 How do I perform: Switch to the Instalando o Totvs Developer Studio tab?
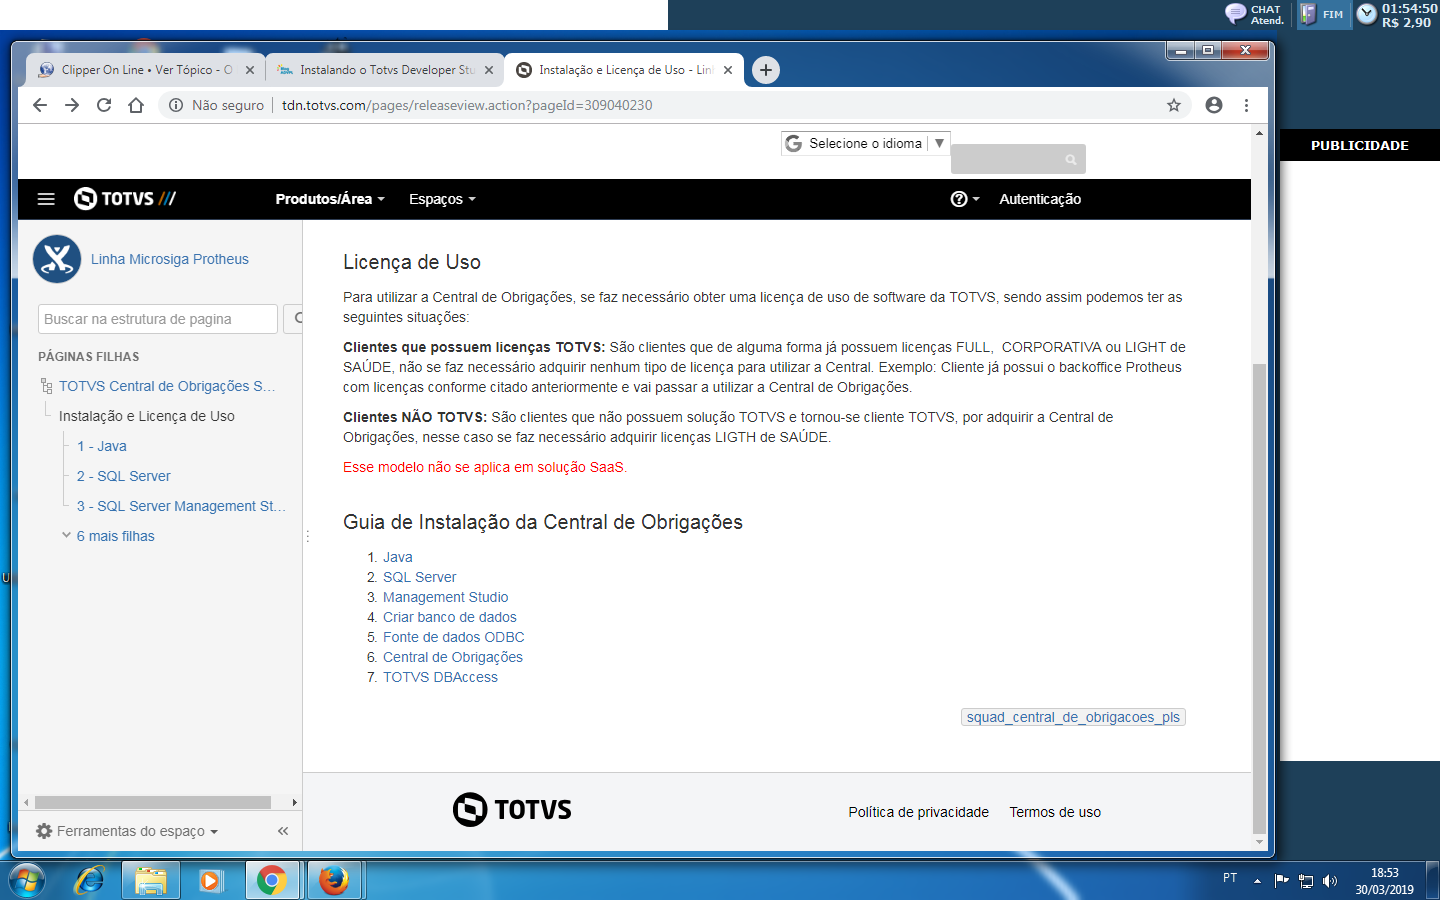[385, 70]
